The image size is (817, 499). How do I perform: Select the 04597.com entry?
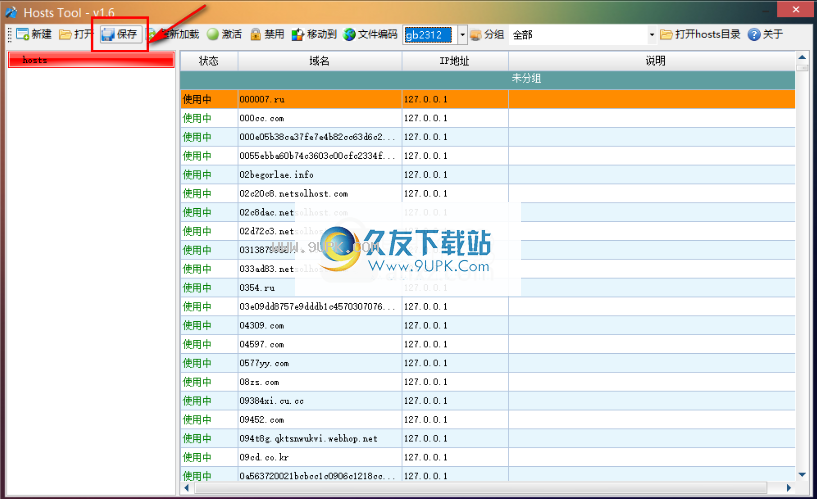[488, 344]
